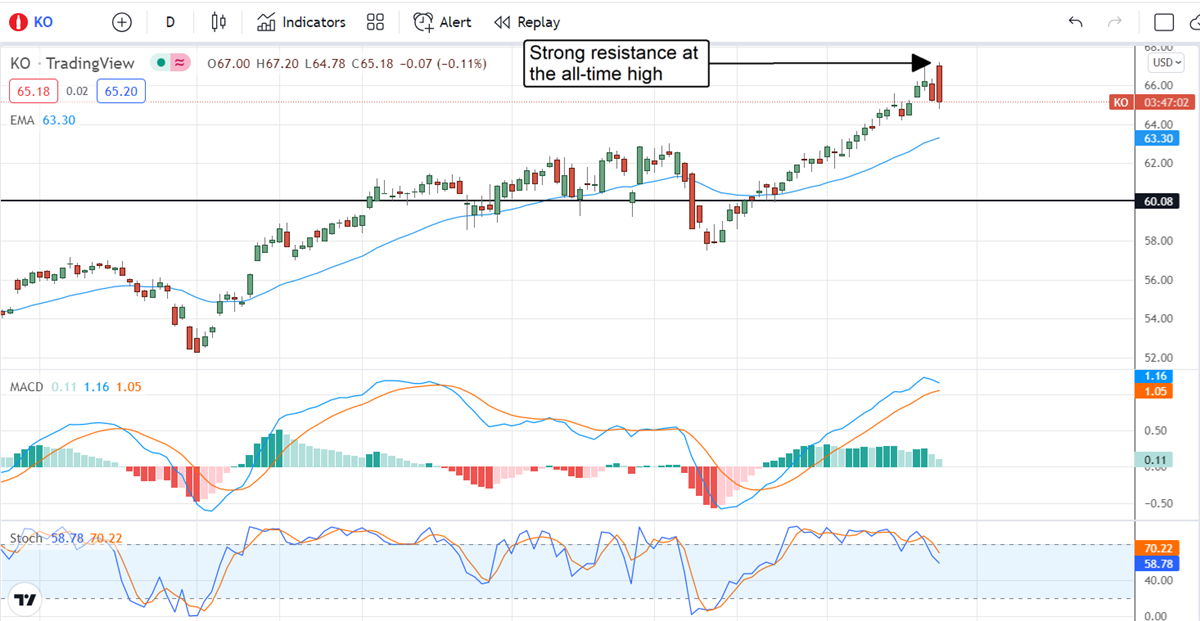Open the KO symbol search
The height and width of the screenshot is (621, 1200).
(x=43, y=22)
